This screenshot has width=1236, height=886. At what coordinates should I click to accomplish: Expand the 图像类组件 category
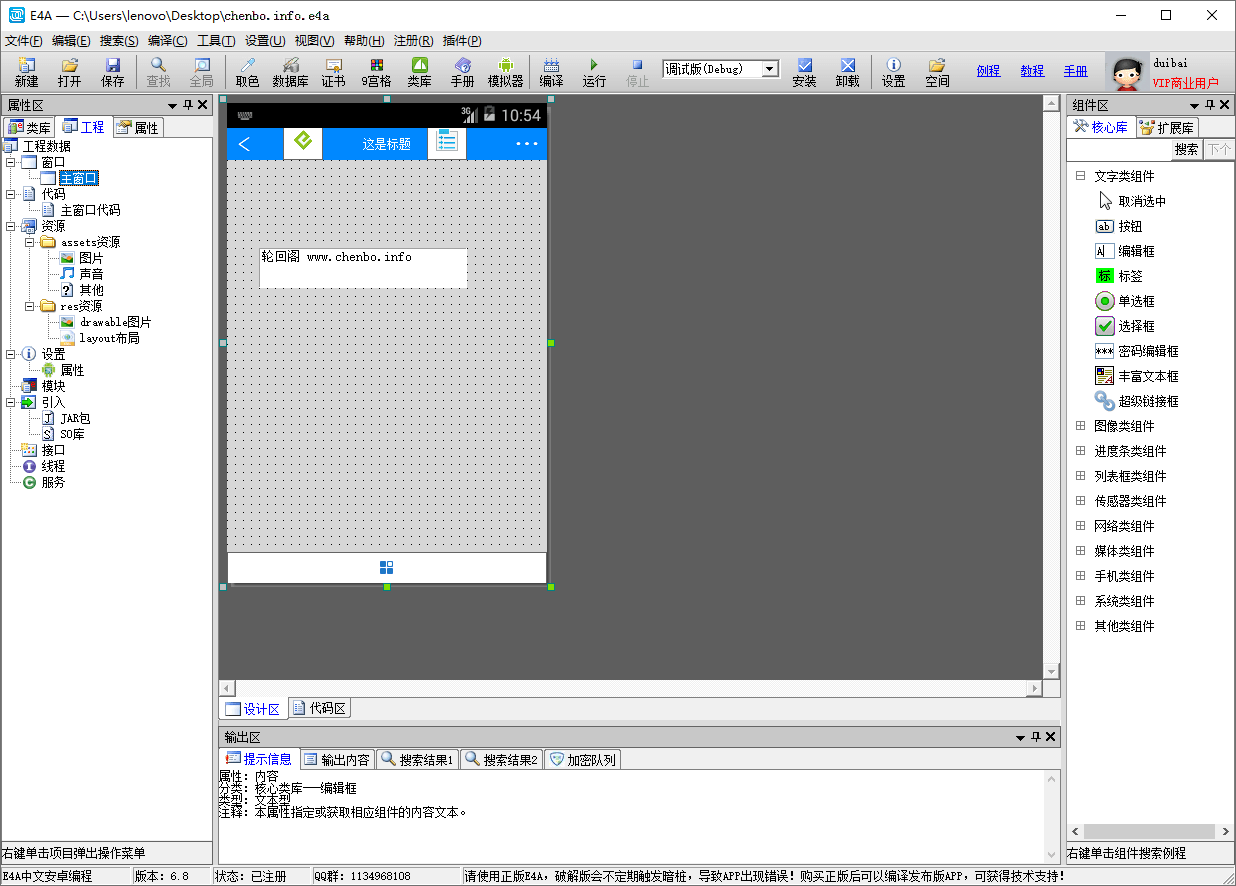coord(1080,426)
